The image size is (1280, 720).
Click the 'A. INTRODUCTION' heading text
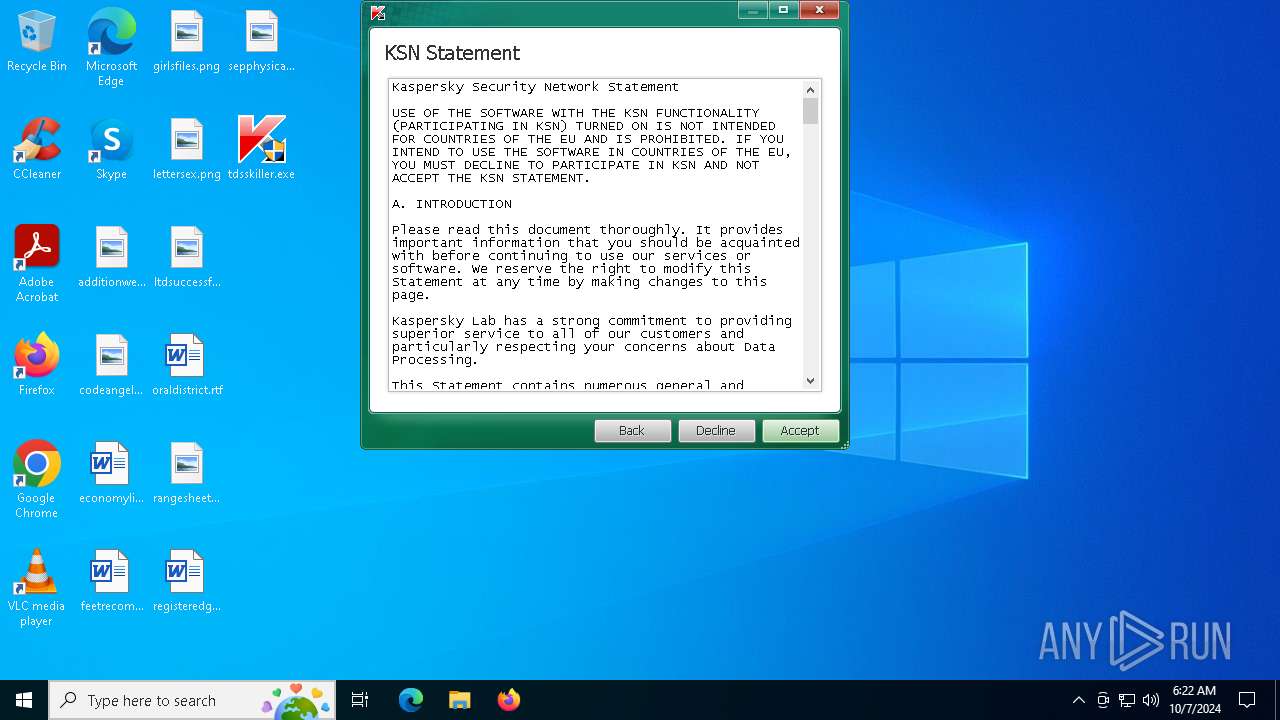pyautogui.click(x=452, y=204)
